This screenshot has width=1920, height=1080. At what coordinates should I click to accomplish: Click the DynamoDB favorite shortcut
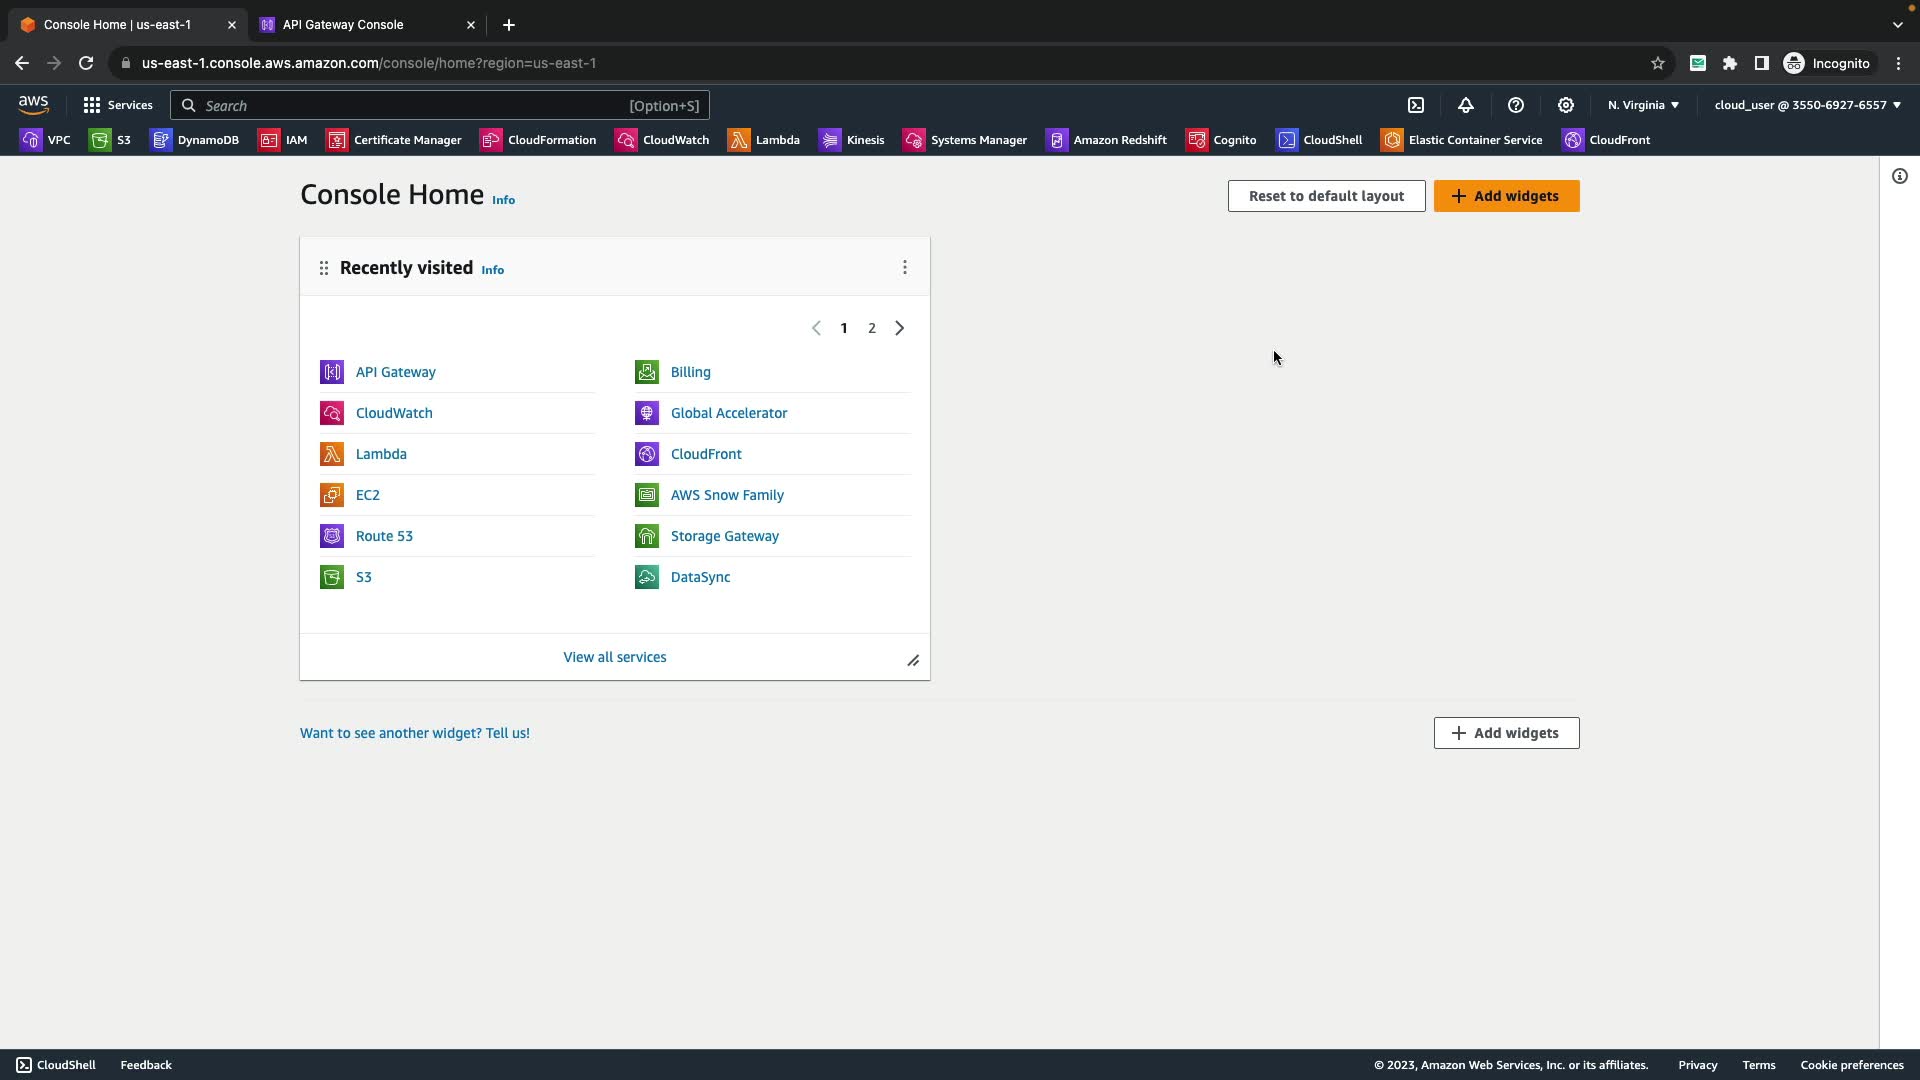tap(195, 140)
